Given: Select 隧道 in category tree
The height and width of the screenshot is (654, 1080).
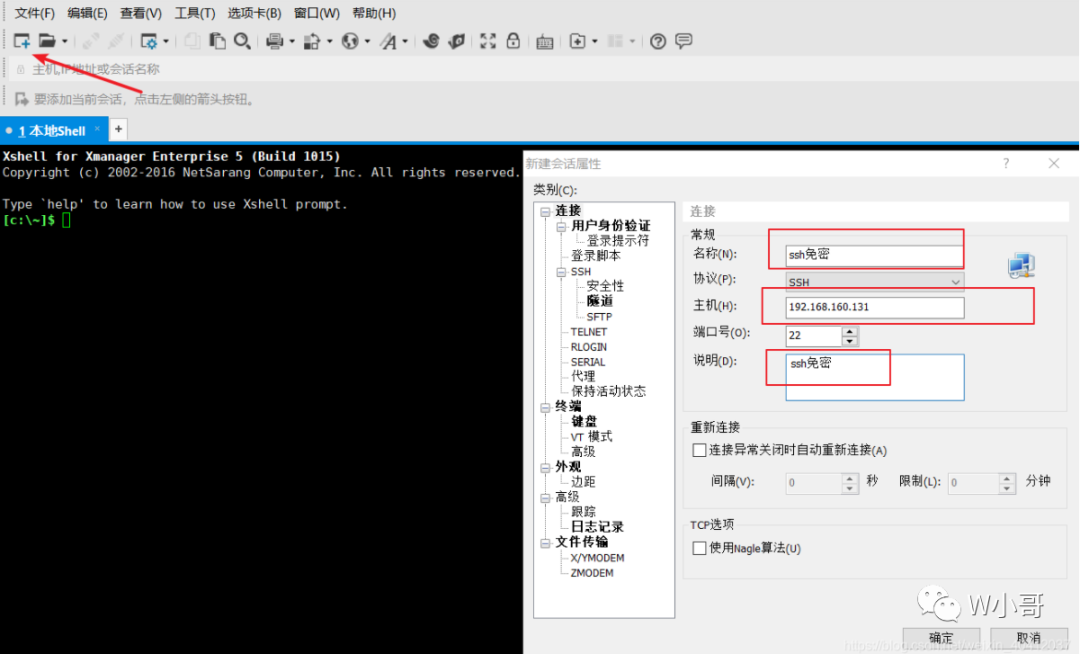Looking at the screenshot, I should pos(599,301).
